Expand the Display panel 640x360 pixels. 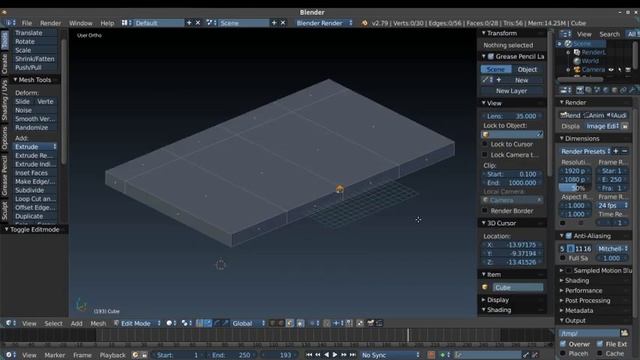tap(498, 300)
